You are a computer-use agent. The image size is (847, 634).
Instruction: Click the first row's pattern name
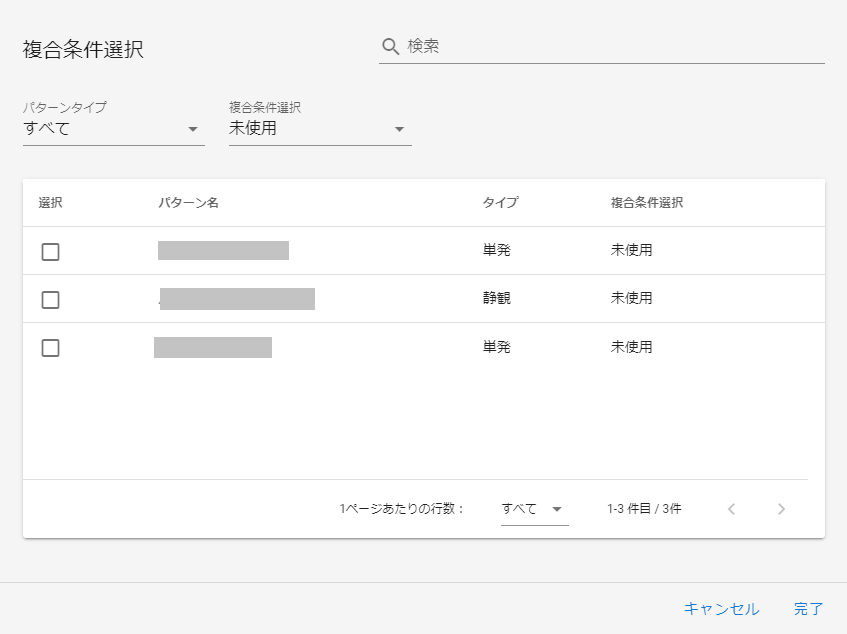coord(223,250)
